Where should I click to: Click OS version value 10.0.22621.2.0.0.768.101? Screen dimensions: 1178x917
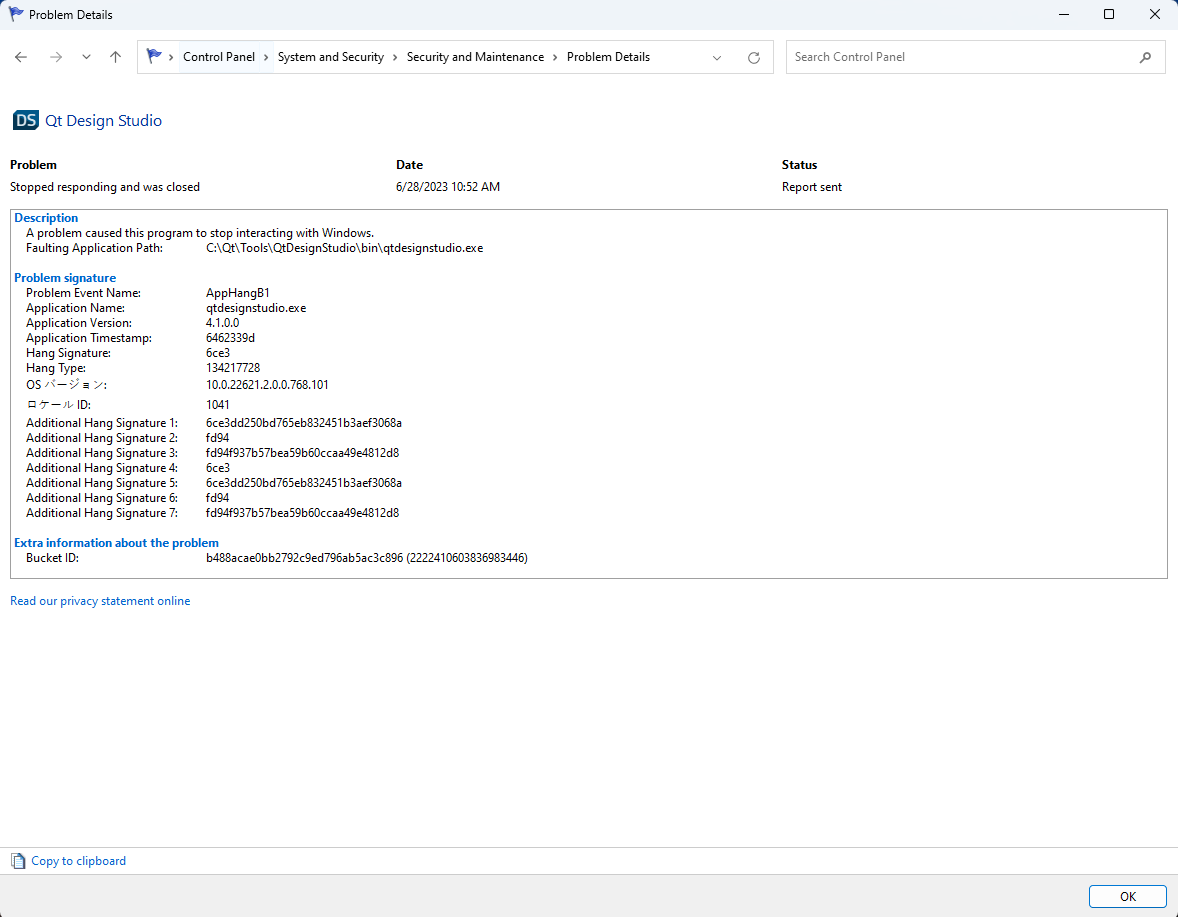pyautogui.click(x=267, y=385)
